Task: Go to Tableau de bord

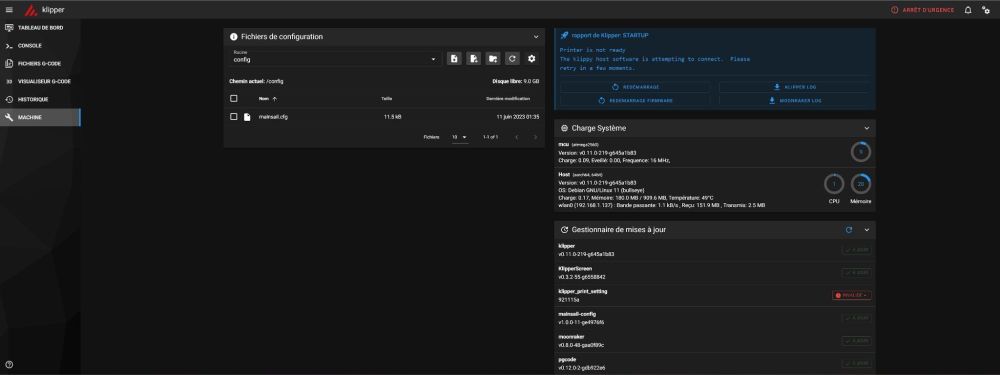Action: point(40,28)
